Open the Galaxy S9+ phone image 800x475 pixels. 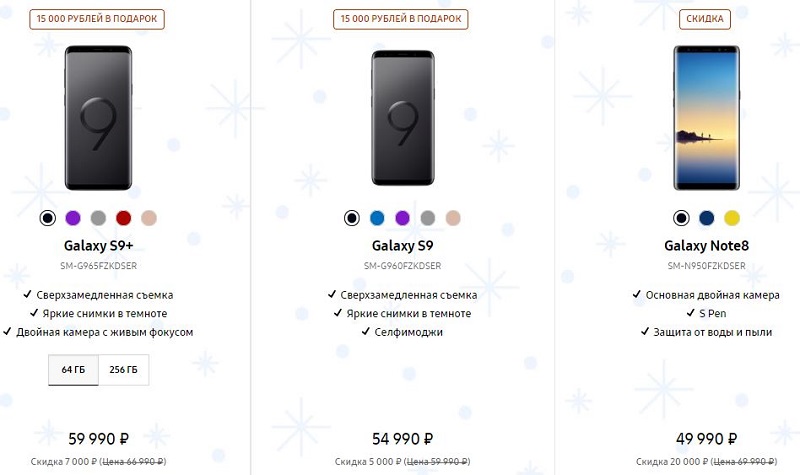[x=98, y=118]
